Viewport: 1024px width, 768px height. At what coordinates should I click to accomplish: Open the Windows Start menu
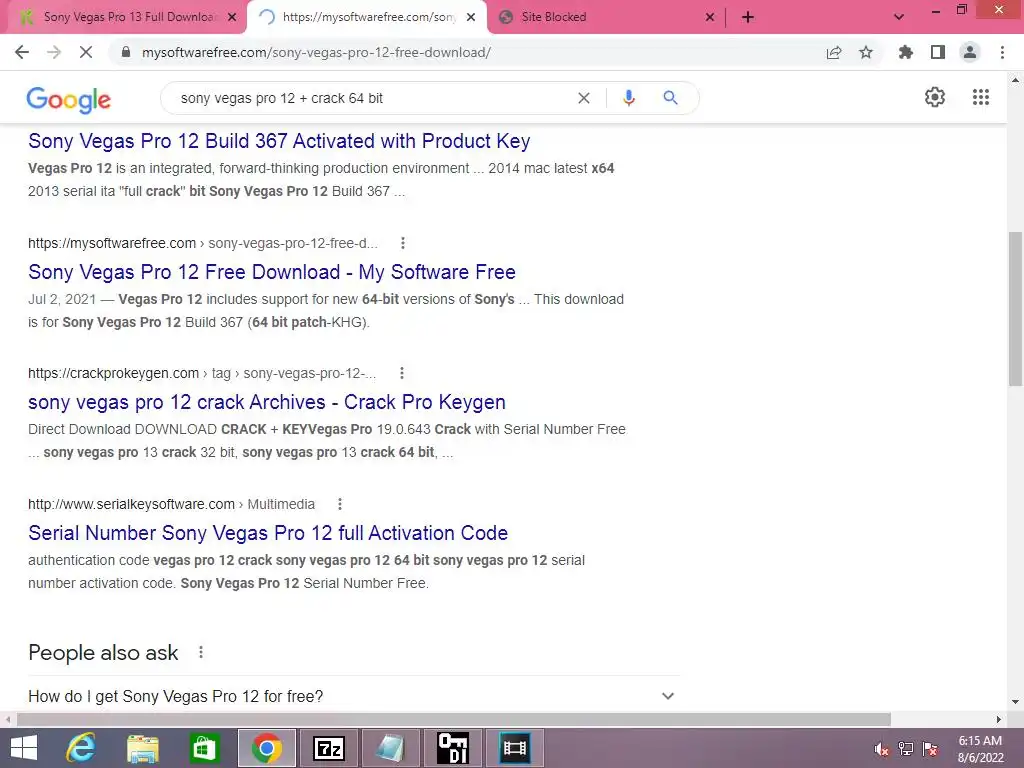click(x=24, y=748)
